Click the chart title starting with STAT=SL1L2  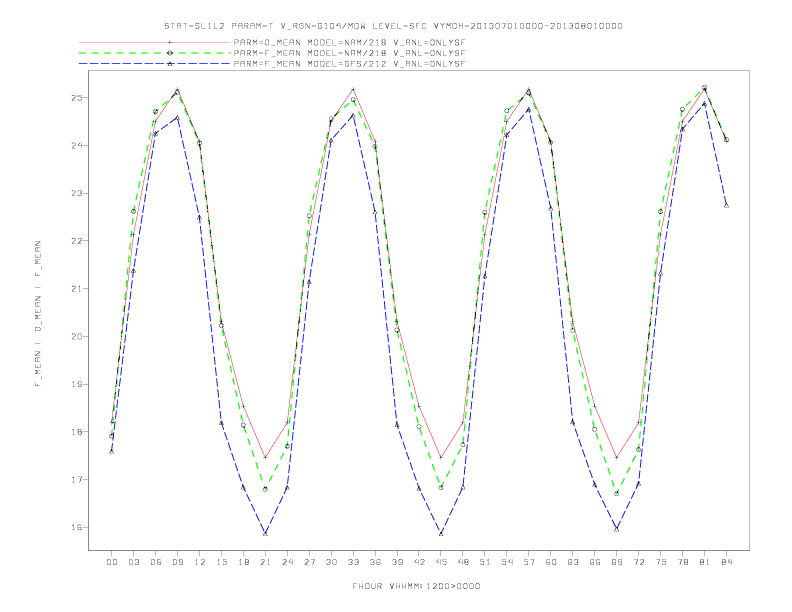pos(393,26)
